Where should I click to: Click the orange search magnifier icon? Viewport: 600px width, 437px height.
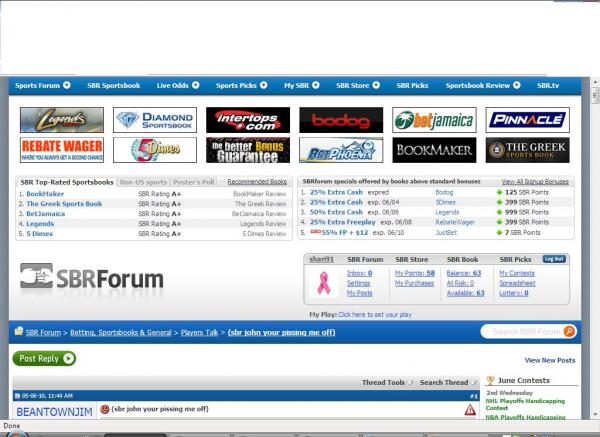point(569,331)
